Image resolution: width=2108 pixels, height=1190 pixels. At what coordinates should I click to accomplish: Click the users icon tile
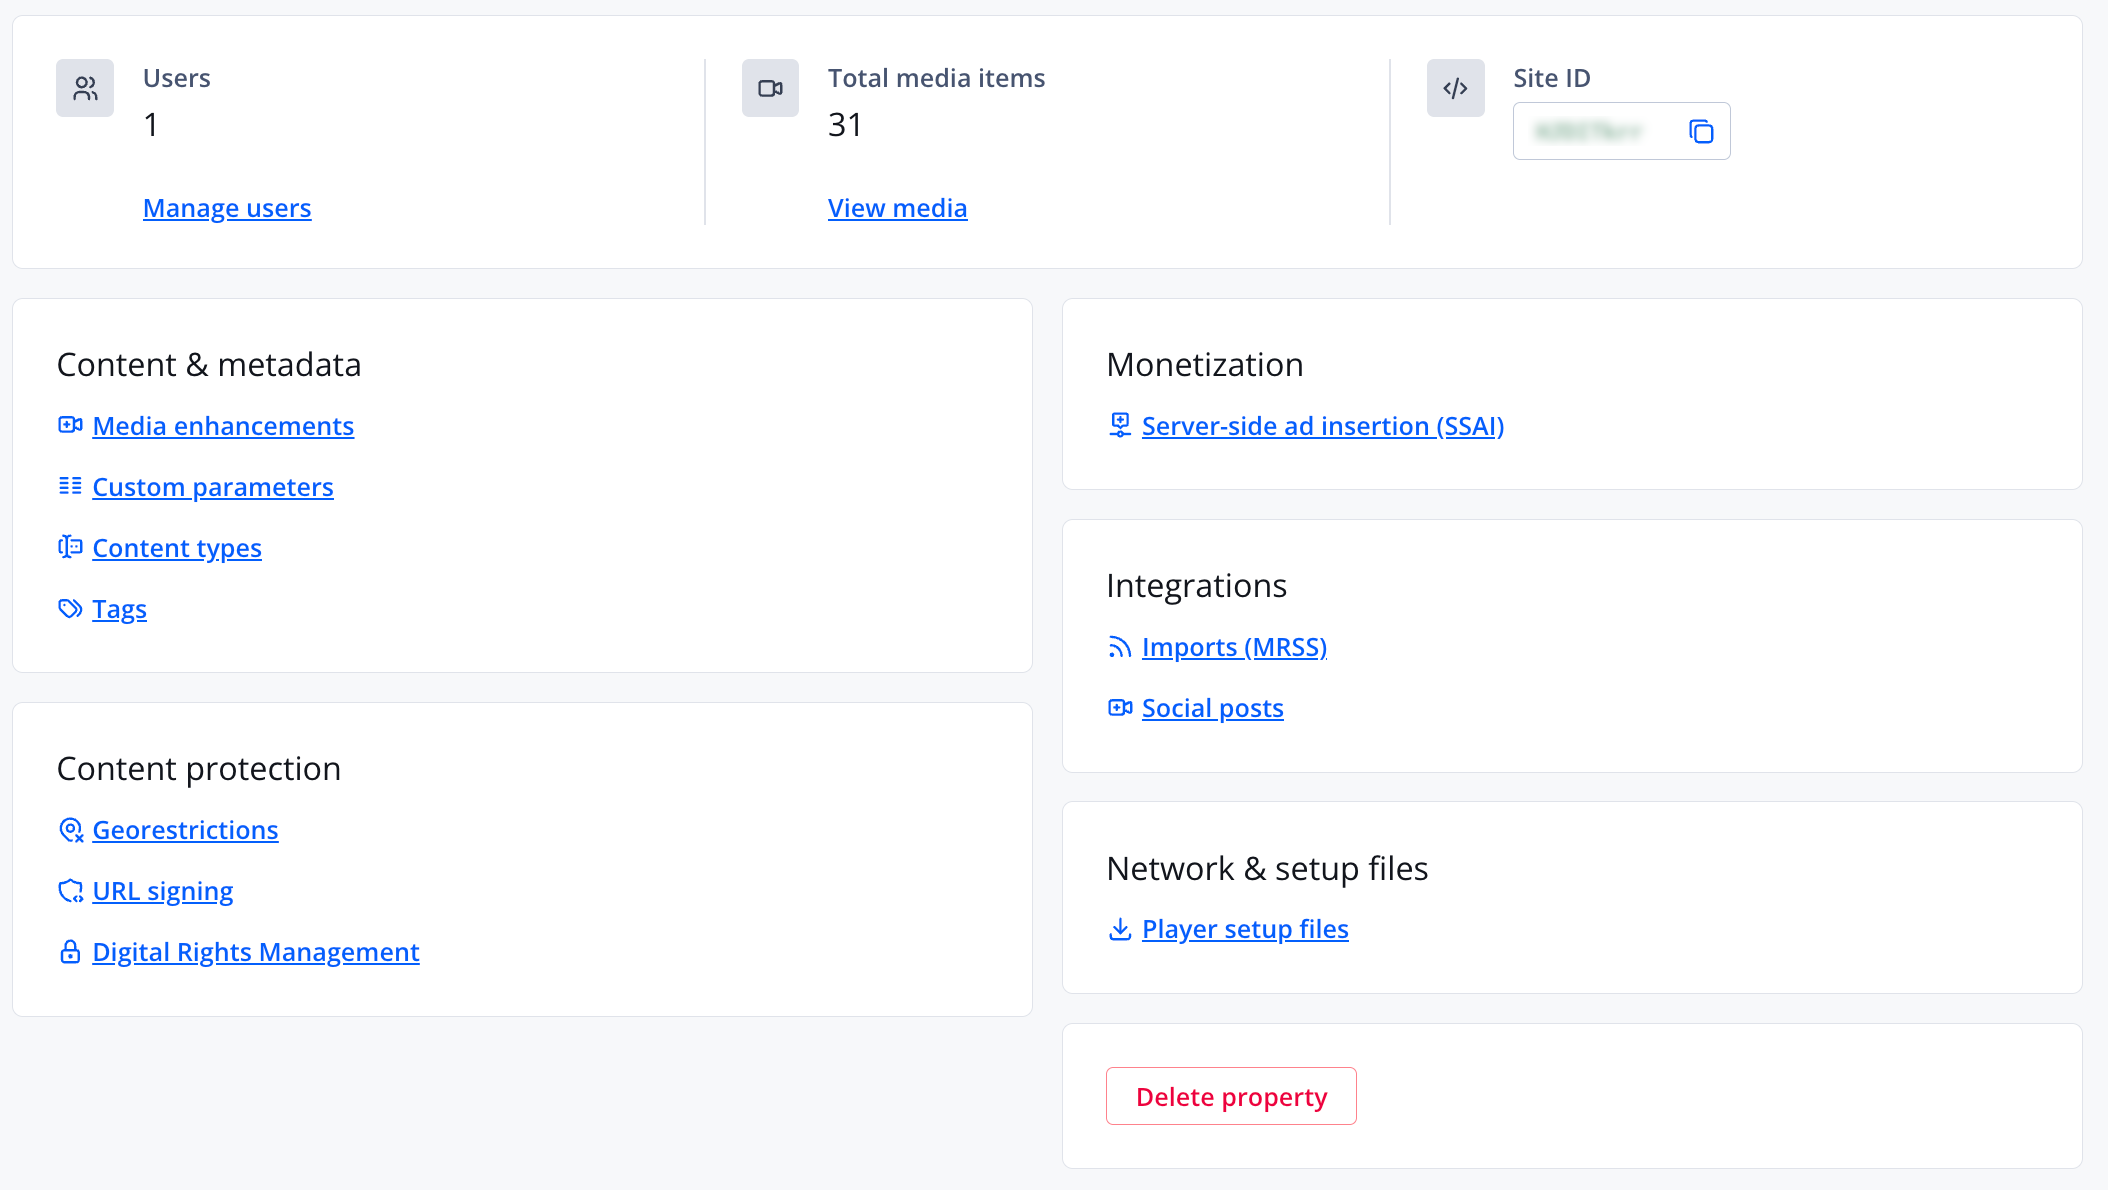pyautogui.click(x=85, y=88)
